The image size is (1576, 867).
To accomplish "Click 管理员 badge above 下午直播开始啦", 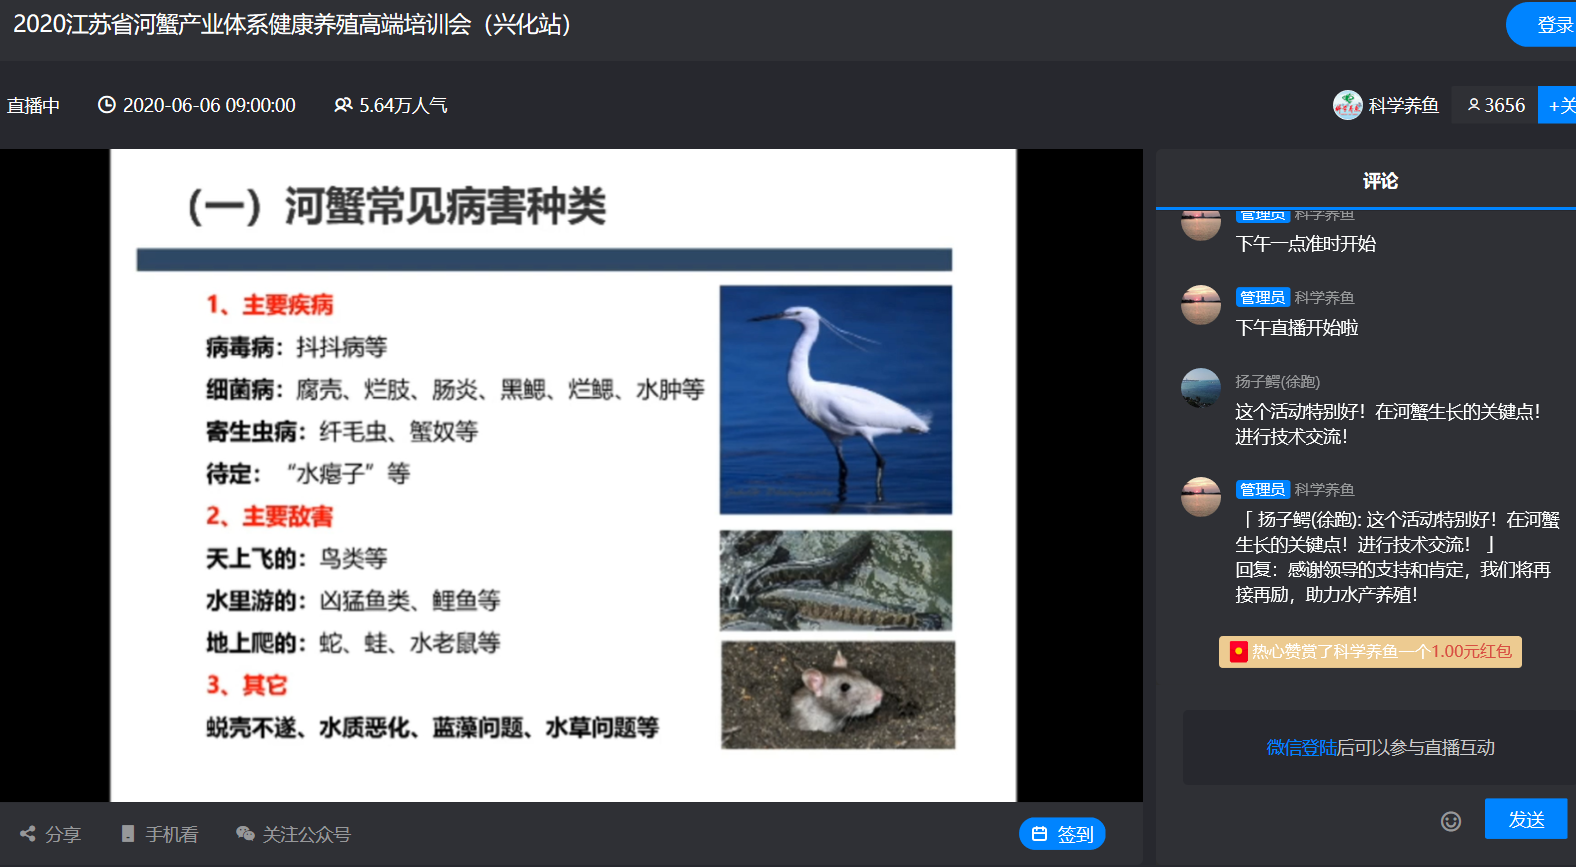I will (x=1262, y=297).
